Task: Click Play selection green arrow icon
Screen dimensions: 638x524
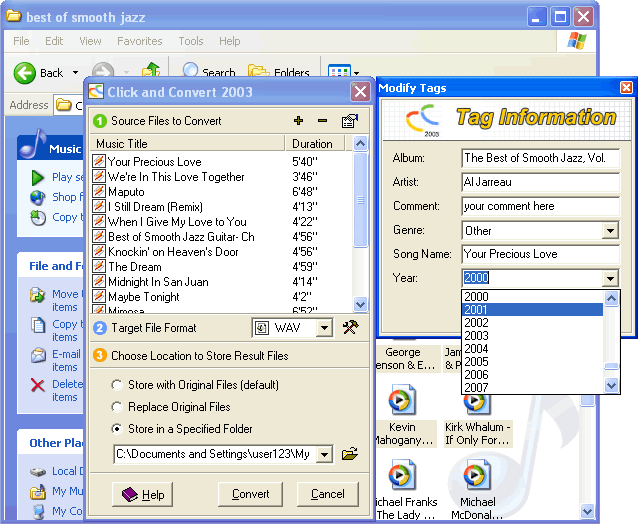Action: 38,177
